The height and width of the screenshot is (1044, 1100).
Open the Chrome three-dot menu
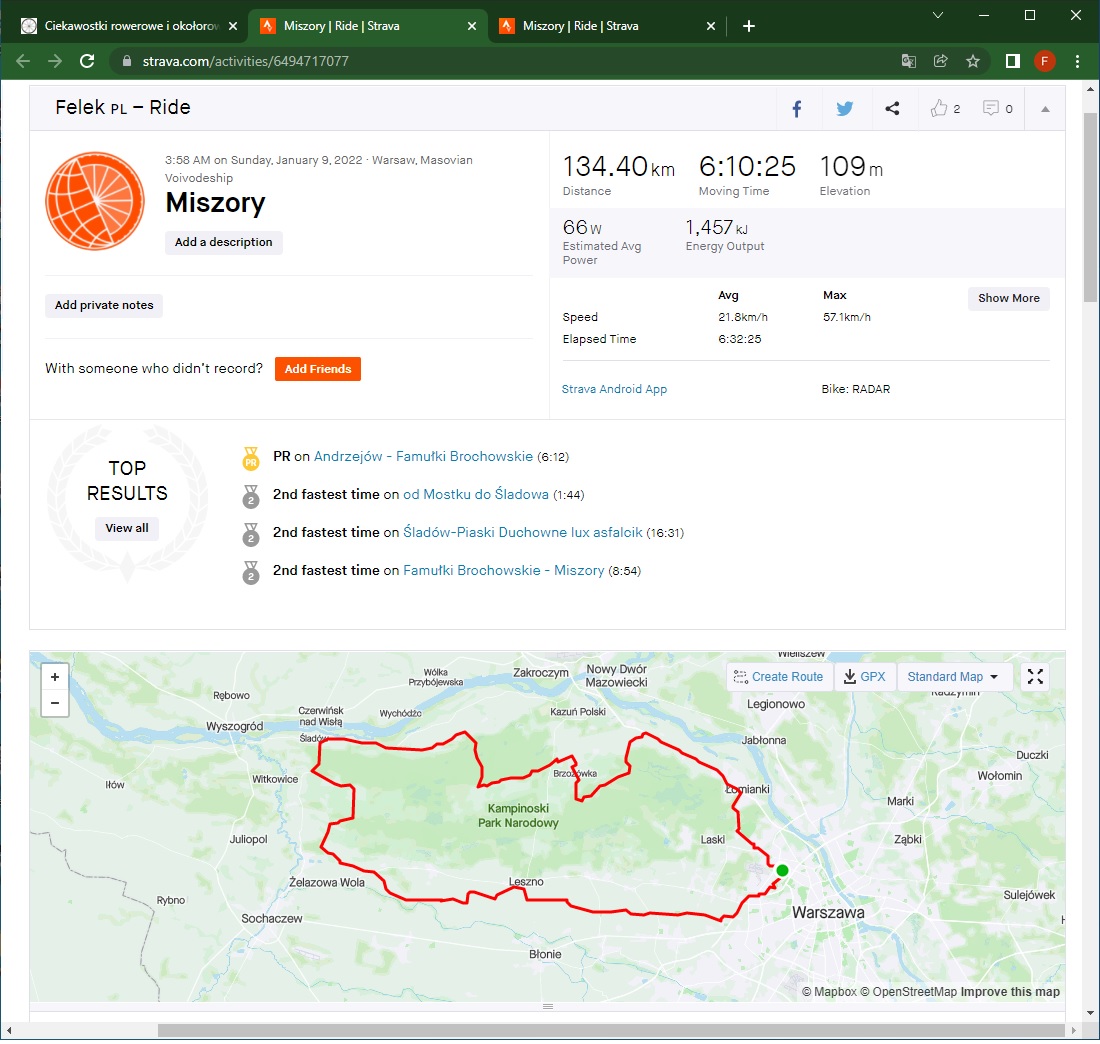pyautogui.click(x=1078, y=61)
